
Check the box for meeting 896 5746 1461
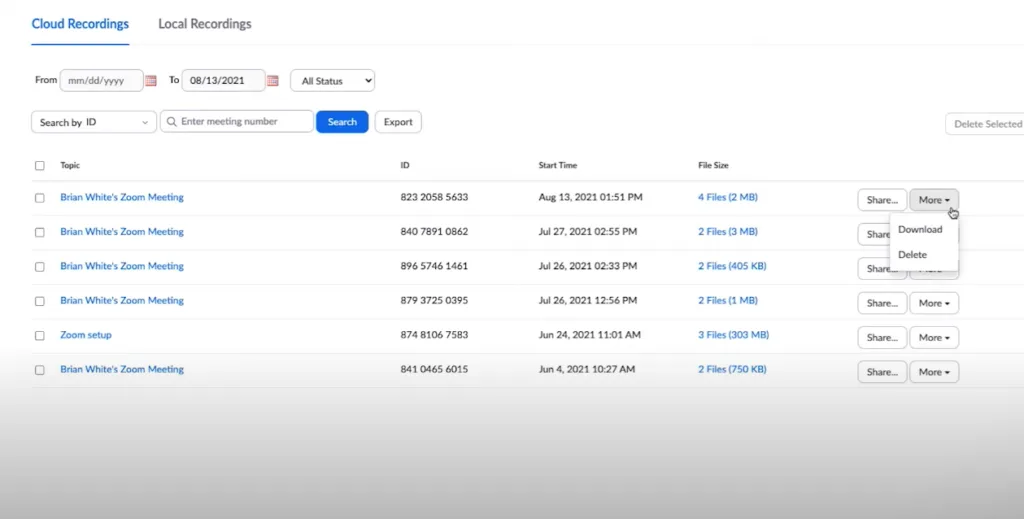pyautogui.click(x=40, y=267)
